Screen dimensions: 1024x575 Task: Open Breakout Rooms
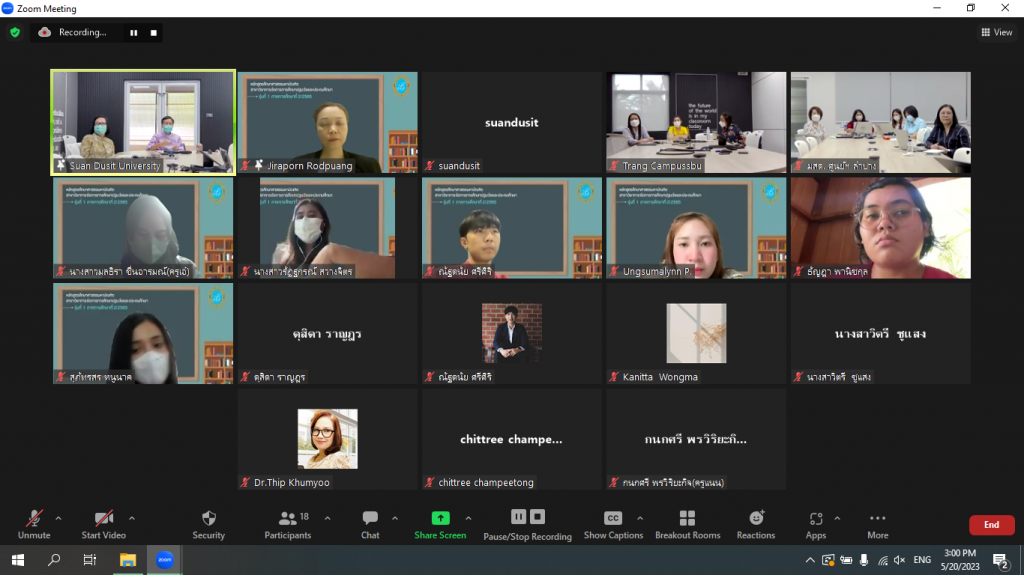tap(687, 523)
